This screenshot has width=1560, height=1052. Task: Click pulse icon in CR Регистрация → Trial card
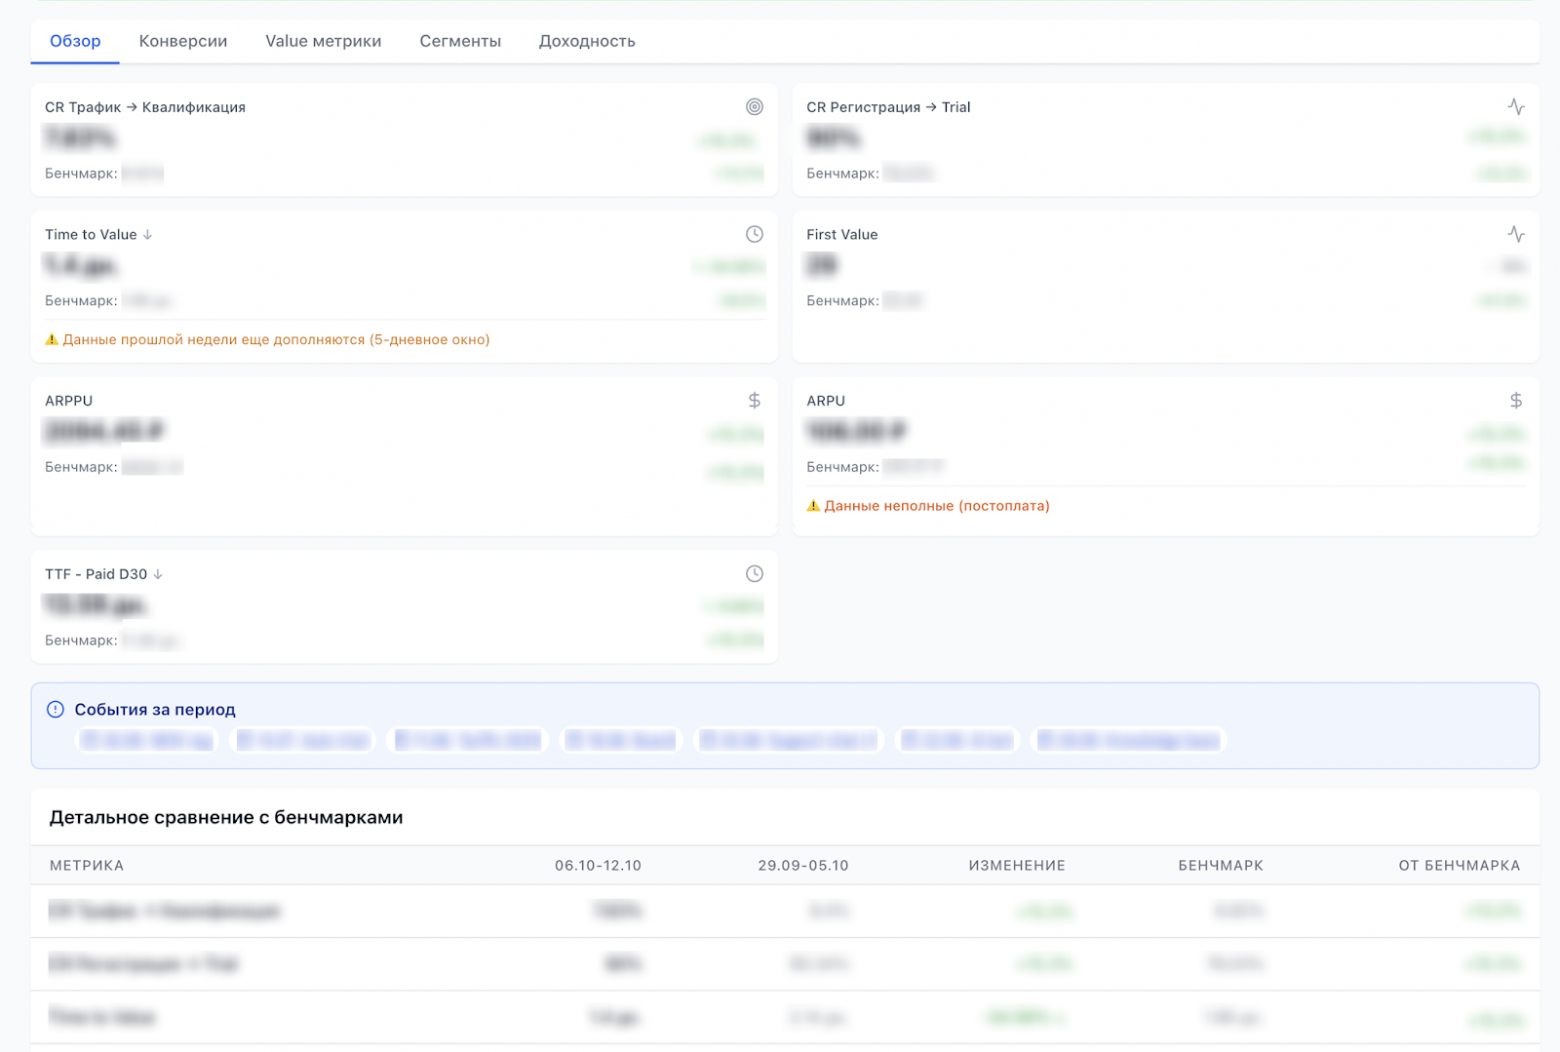[x=1516, y=107]
